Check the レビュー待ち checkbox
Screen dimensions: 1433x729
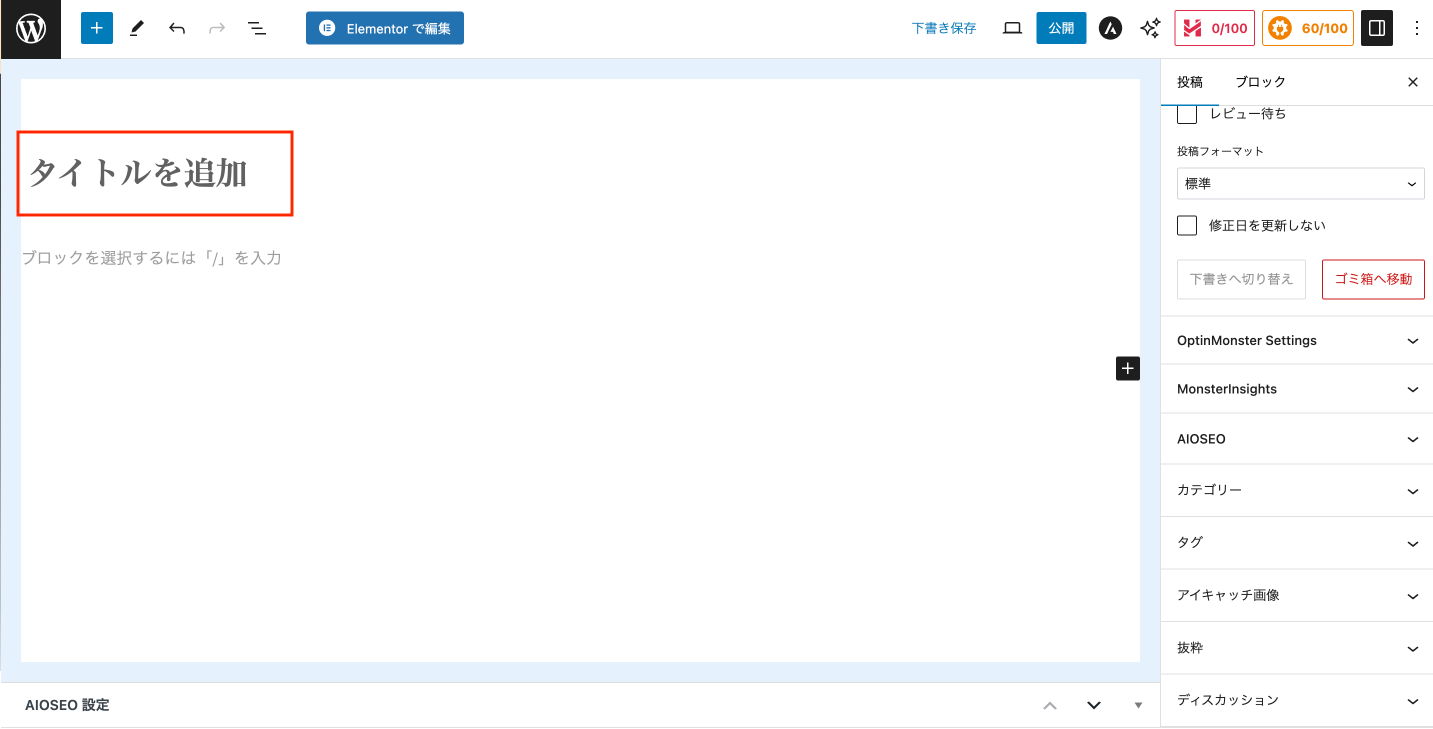pos(1187,114)
